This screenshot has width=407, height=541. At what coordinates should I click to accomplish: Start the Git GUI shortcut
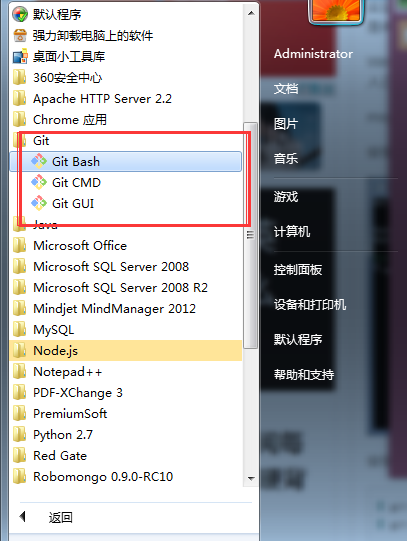[126, 204]
